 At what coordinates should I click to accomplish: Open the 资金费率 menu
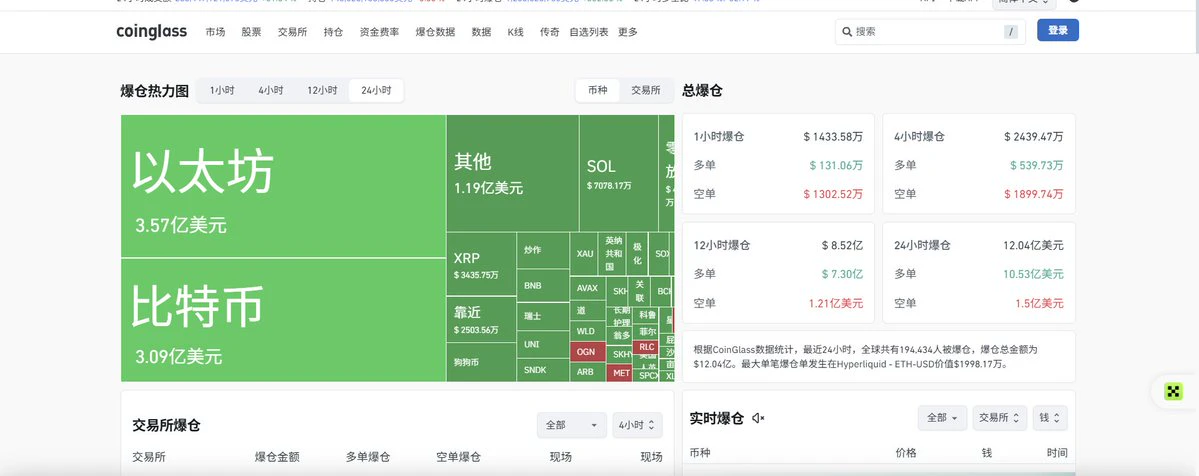[379, 32]
